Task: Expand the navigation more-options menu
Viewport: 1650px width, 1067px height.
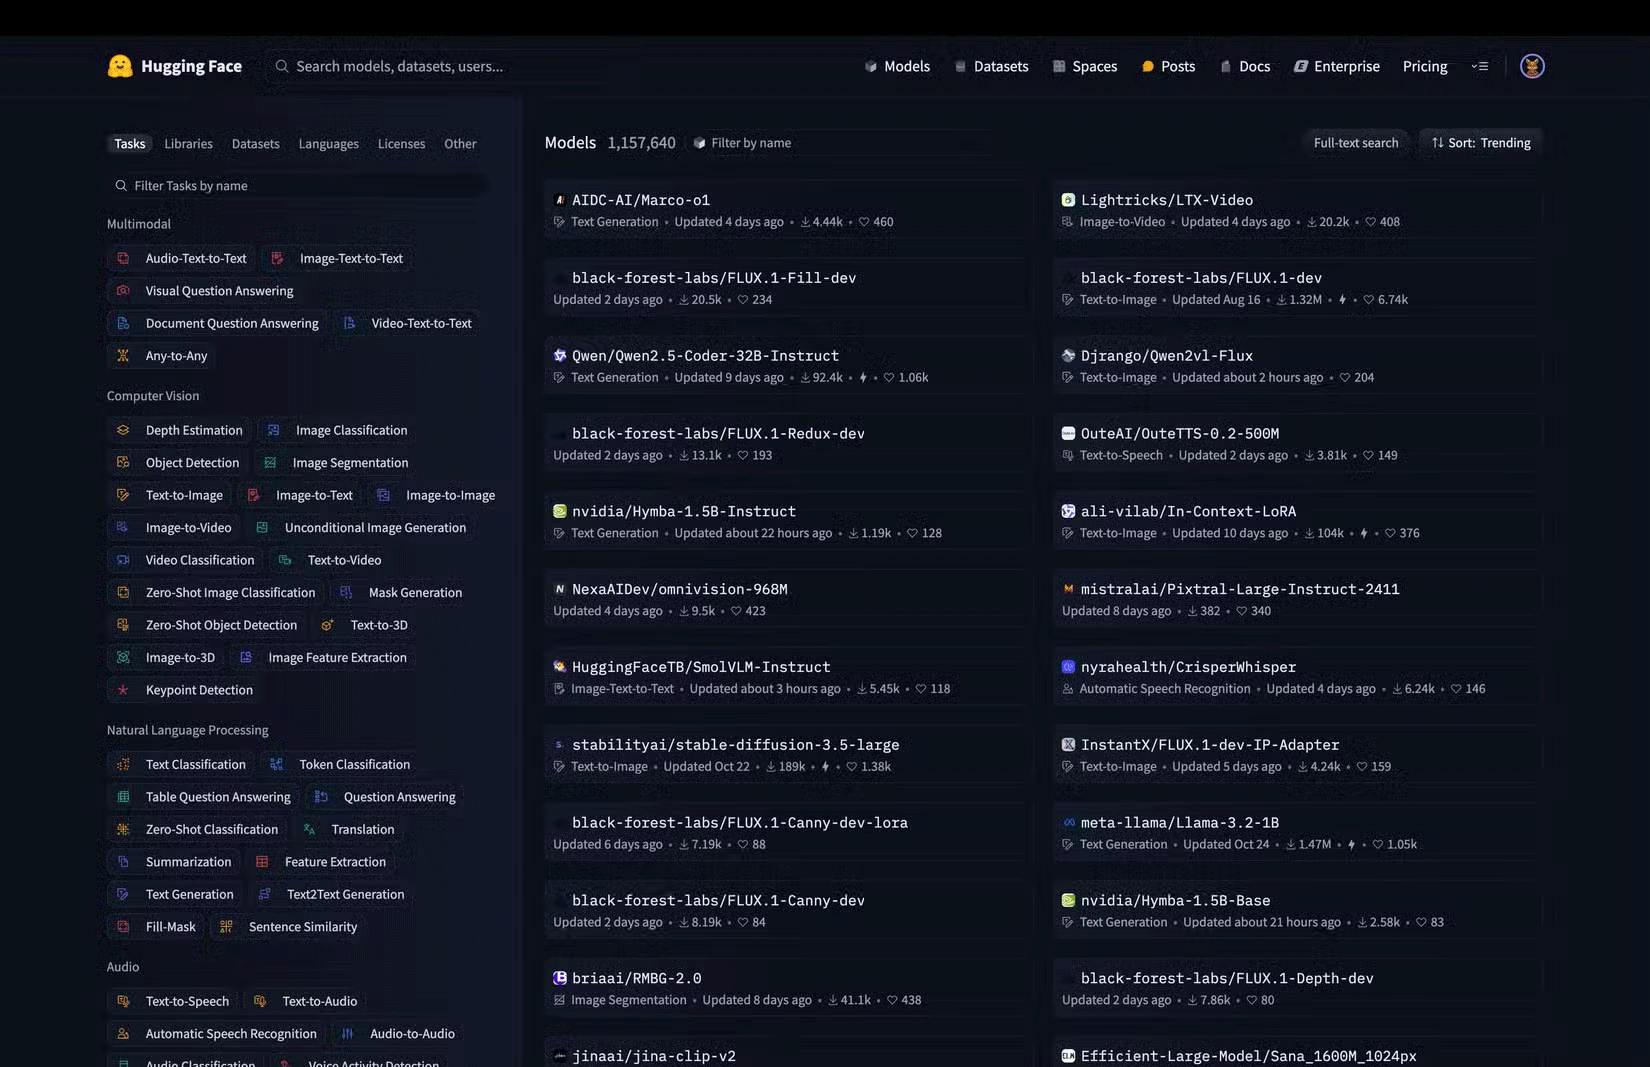Action: (1480, 66)
